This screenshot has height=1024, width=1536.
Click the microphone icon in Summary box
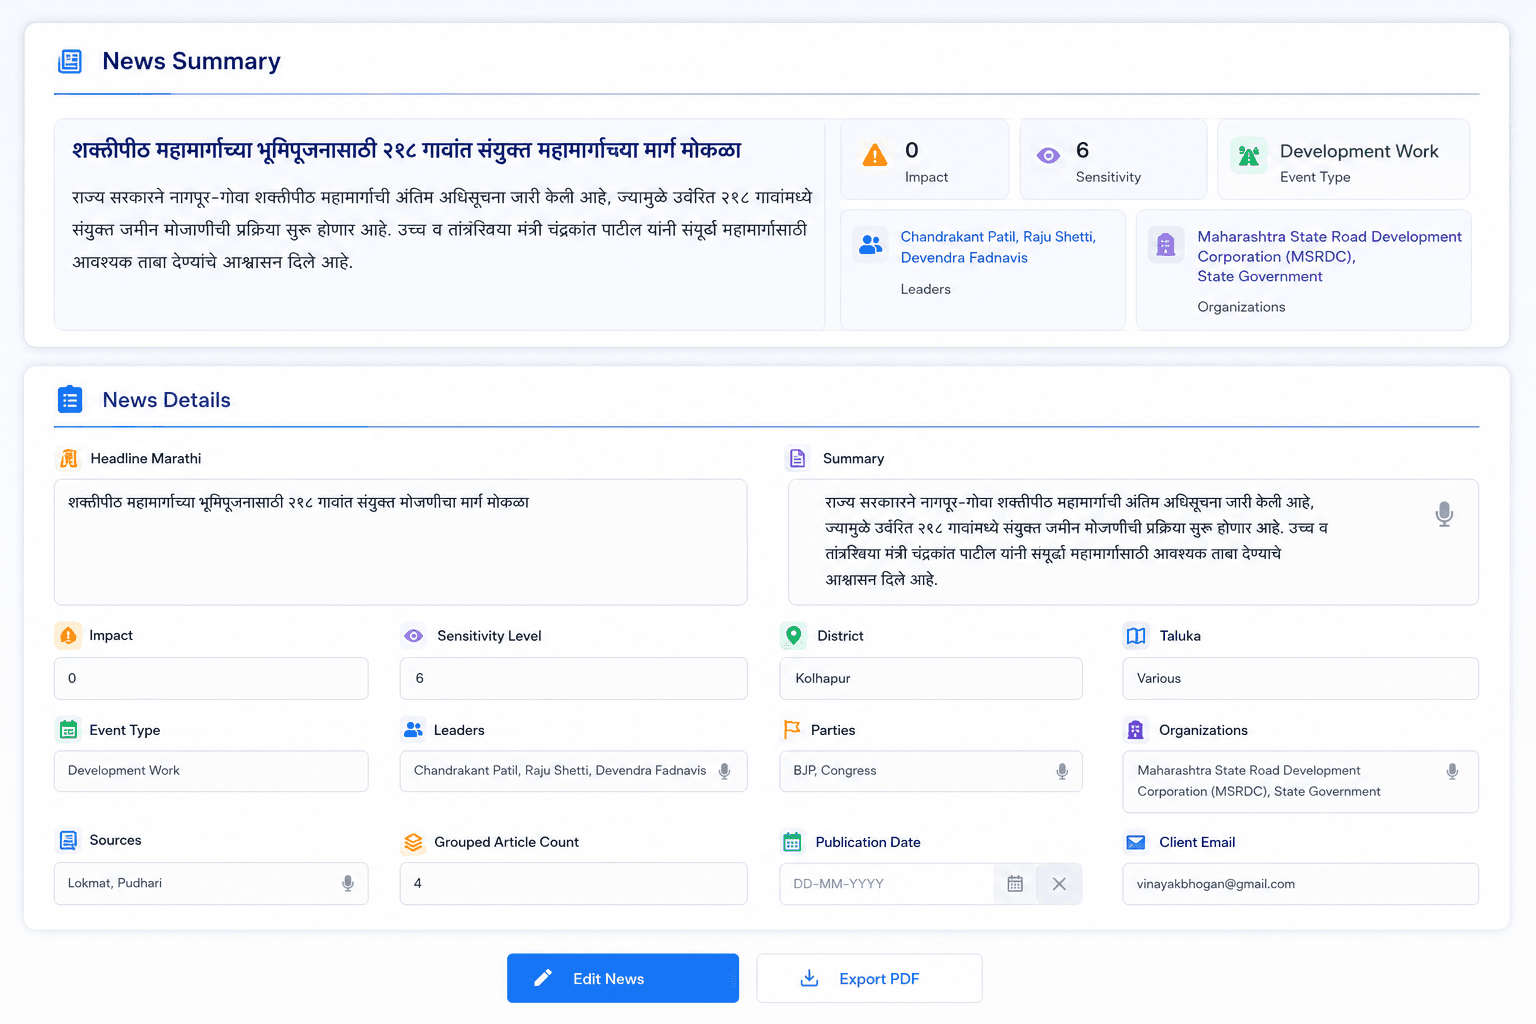pos(1444,514)
